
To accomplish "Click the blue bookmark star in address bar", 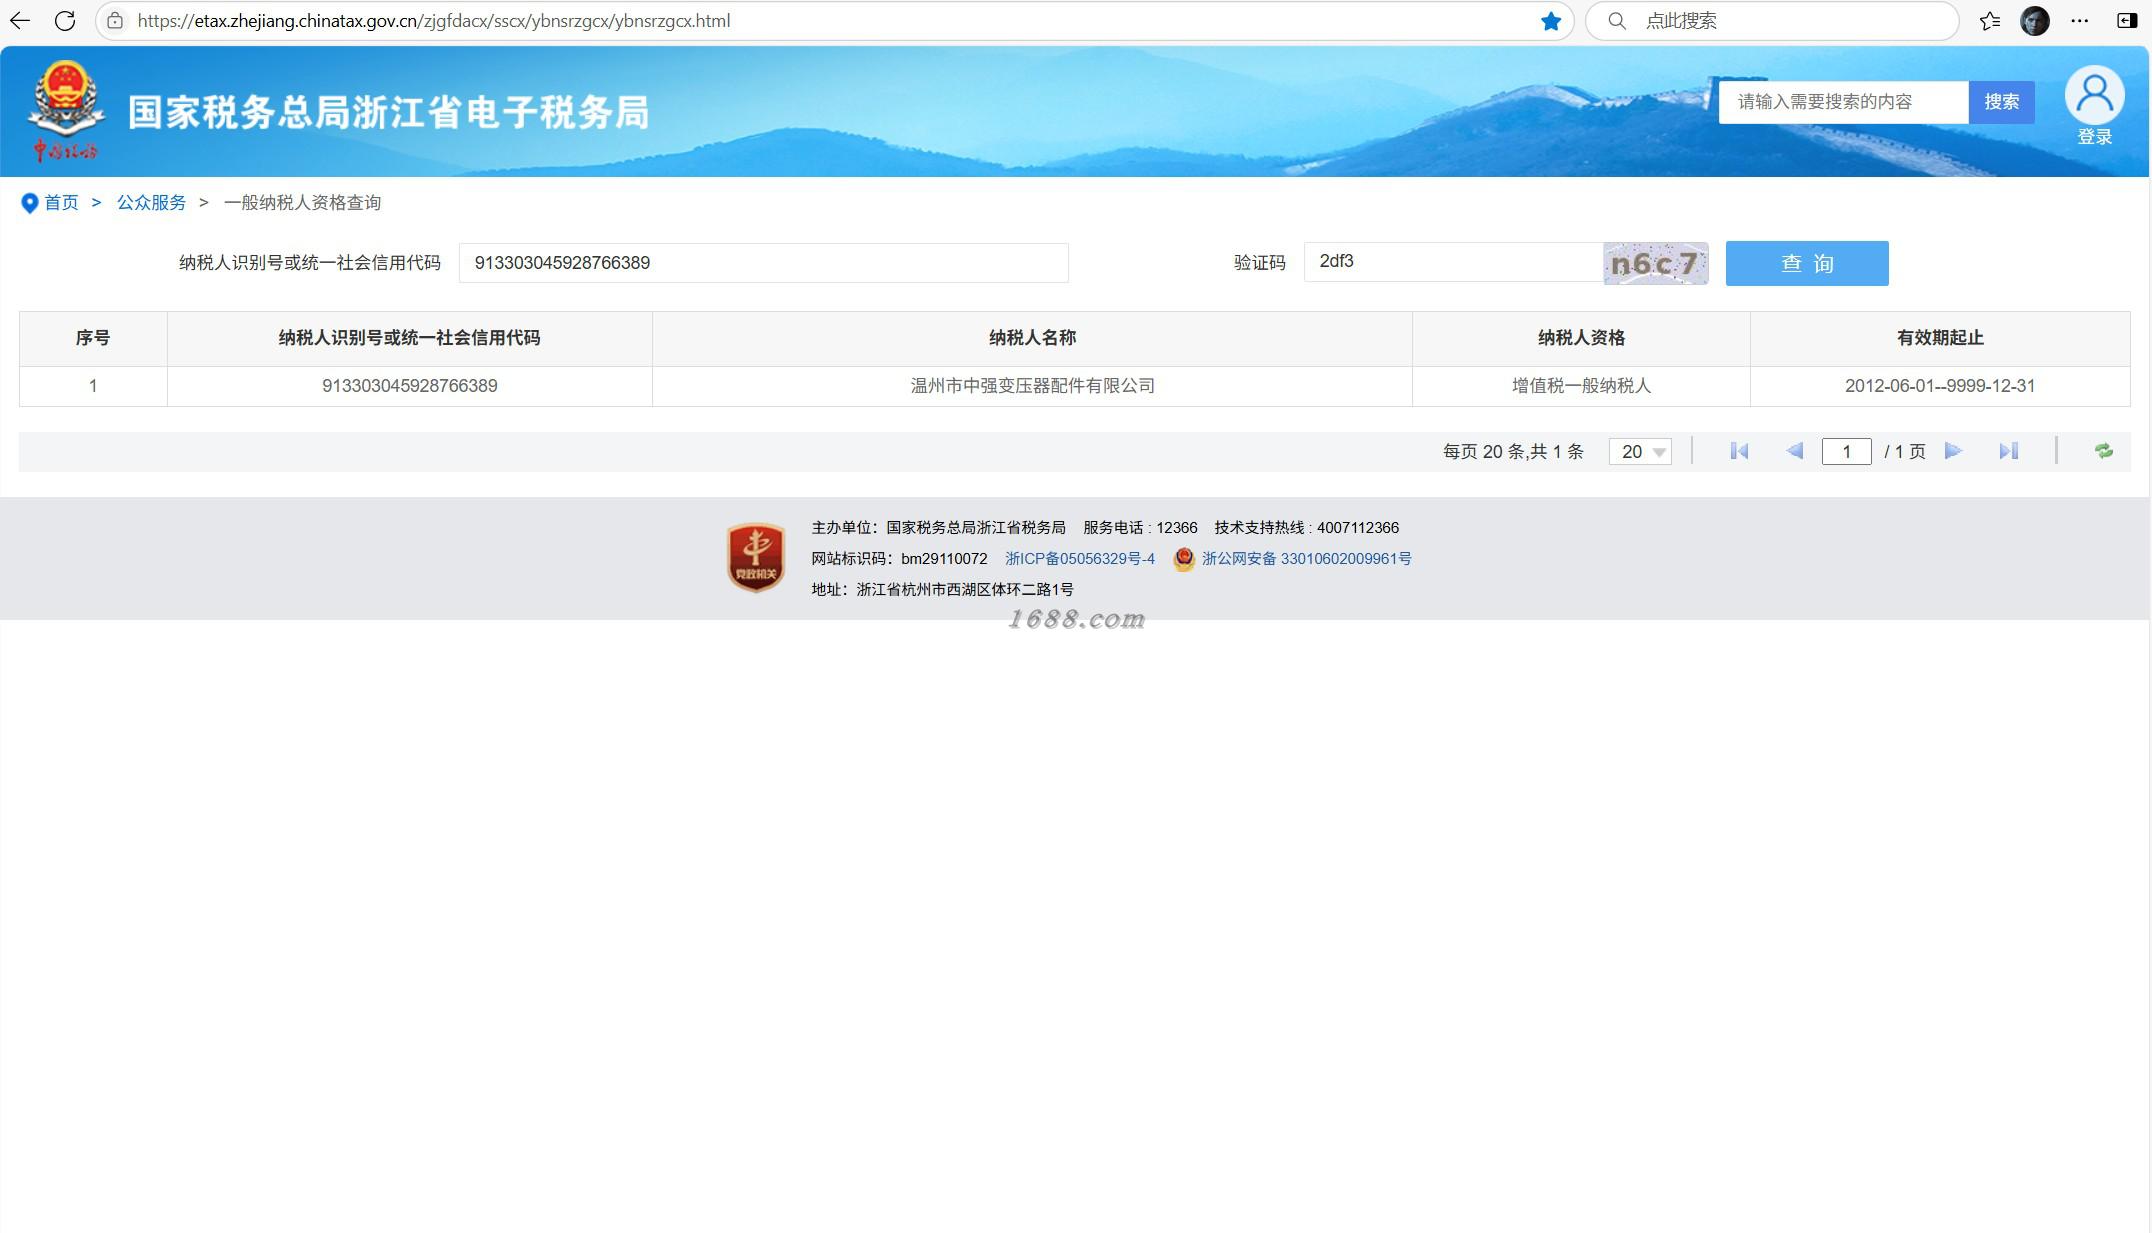I will pos(1550,21).
